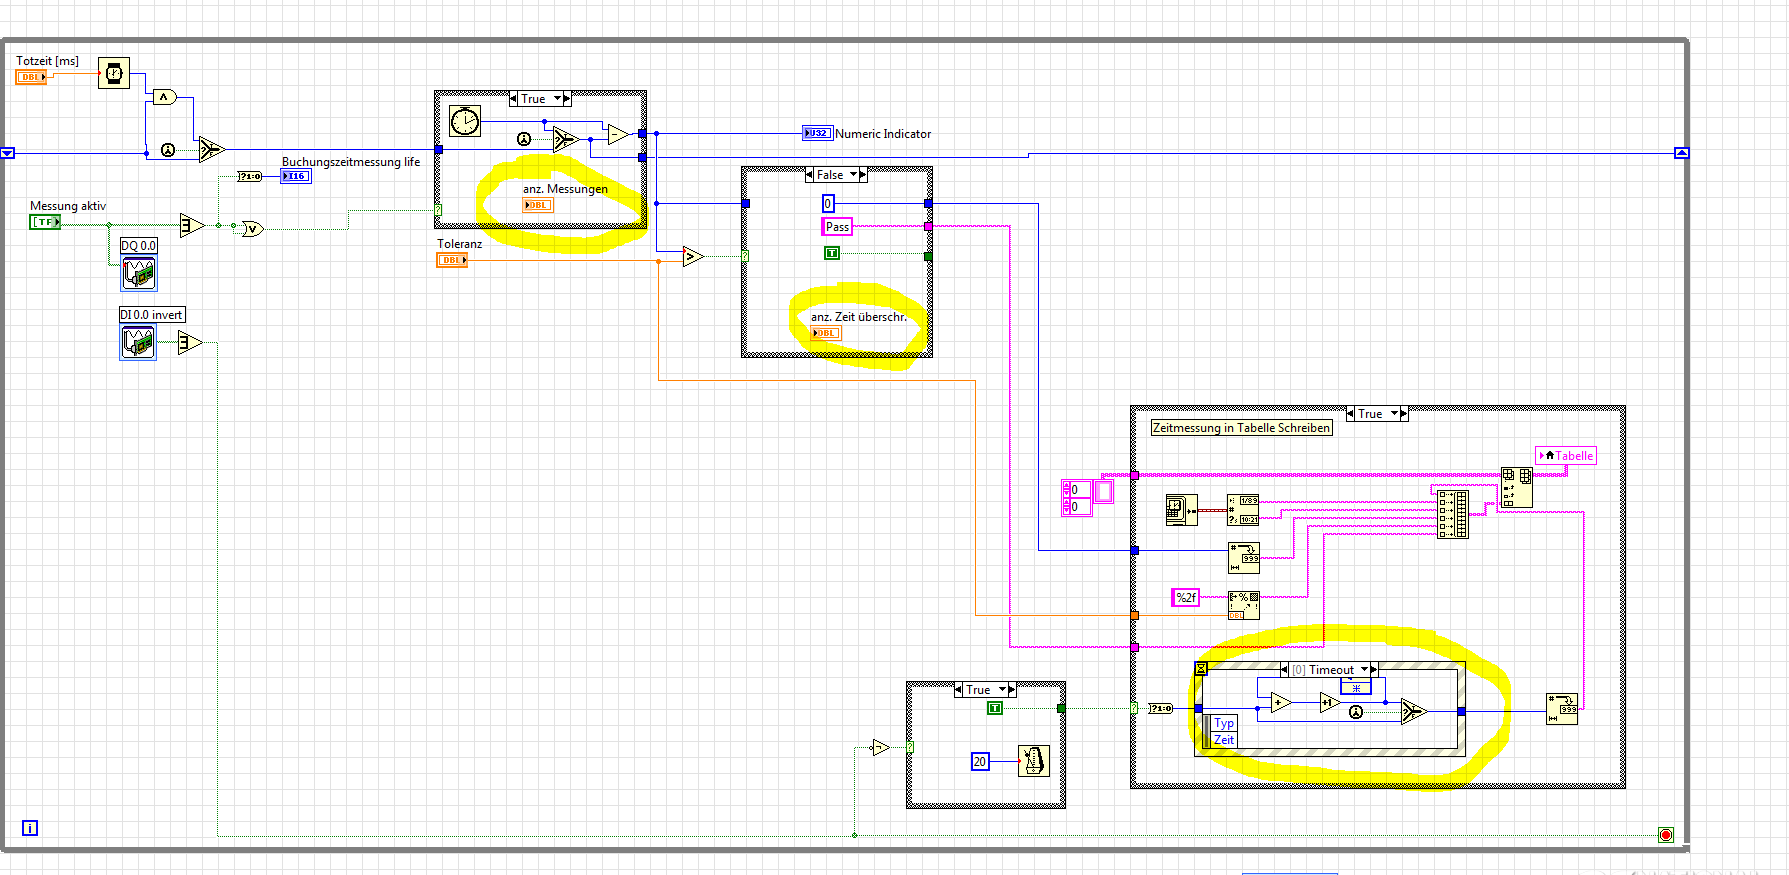Show previous case of the metronome case structure

(x=959, y=690)
